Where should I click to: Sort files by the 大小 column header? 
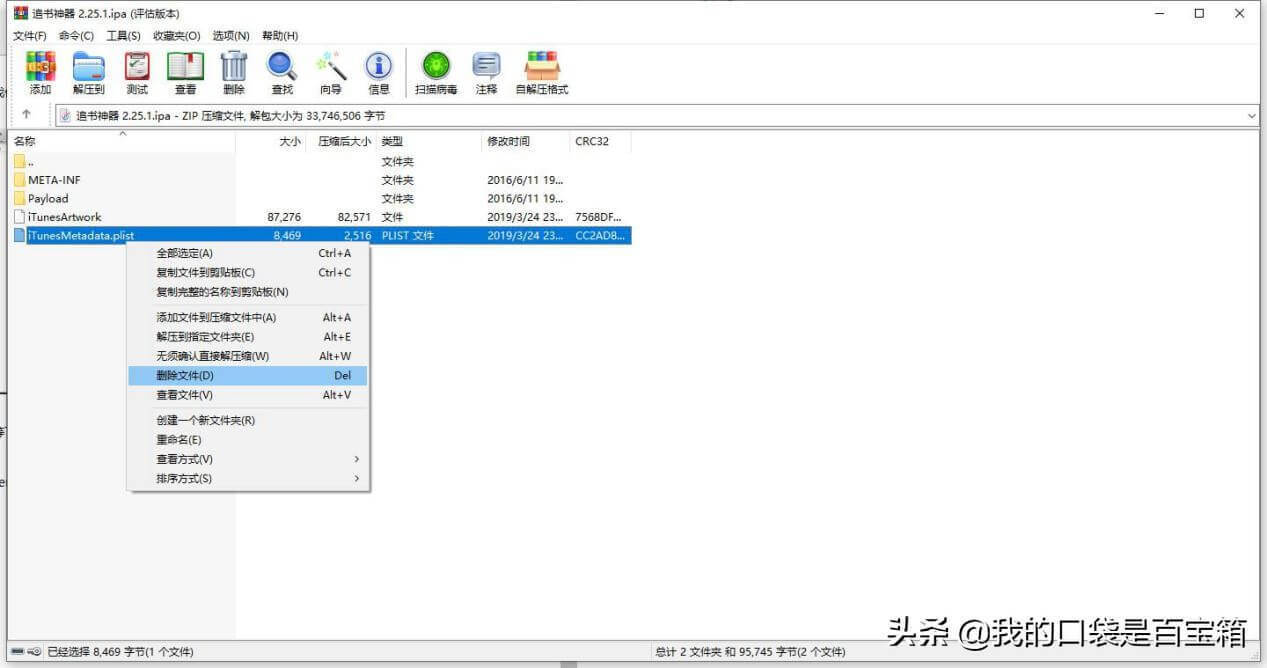pyautogui.click(x=288, y=141)
